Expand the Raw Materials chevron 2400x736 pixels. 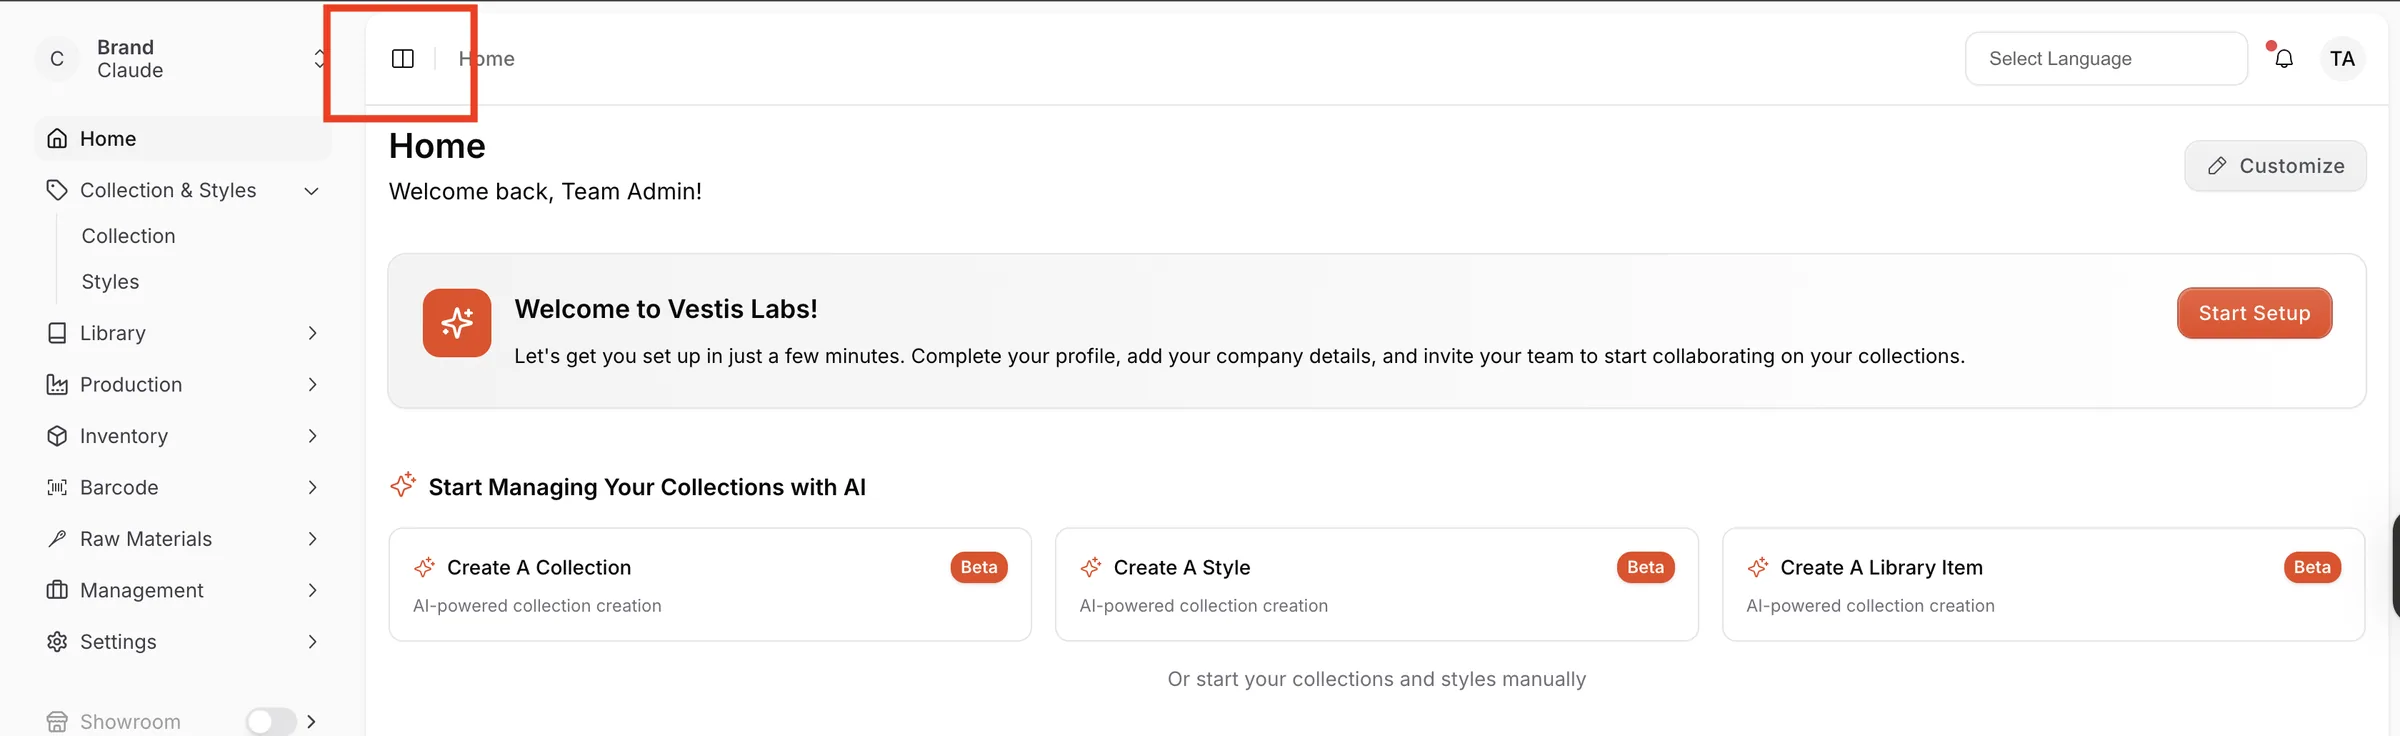[x=312, y=539]
